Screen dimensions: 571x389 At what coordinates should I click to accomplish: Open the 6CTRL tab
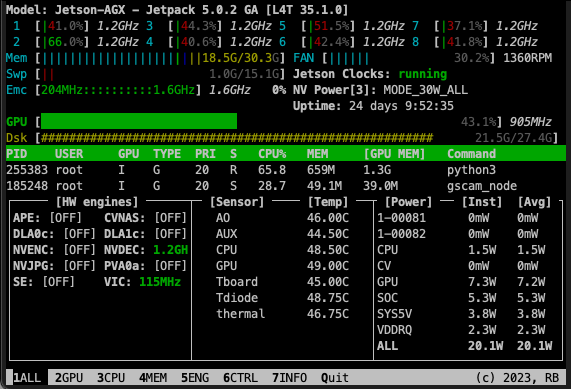240,378
